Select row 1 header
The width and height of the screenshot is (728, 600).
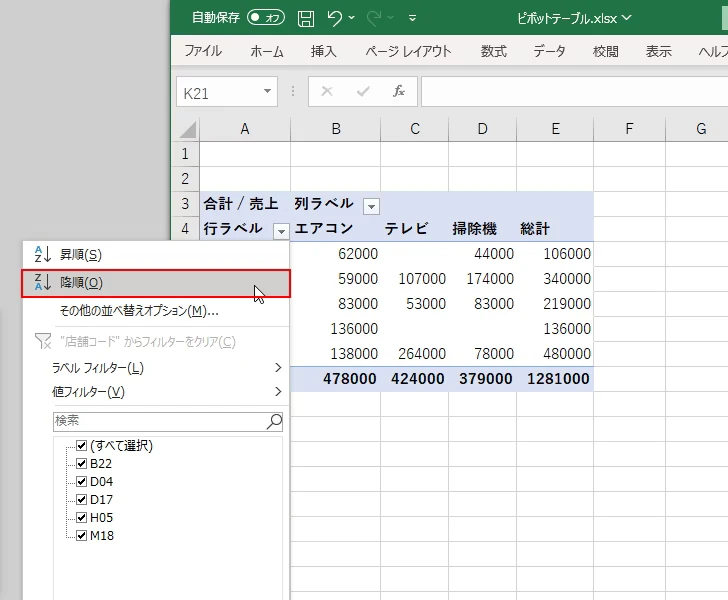click(185, 153)
